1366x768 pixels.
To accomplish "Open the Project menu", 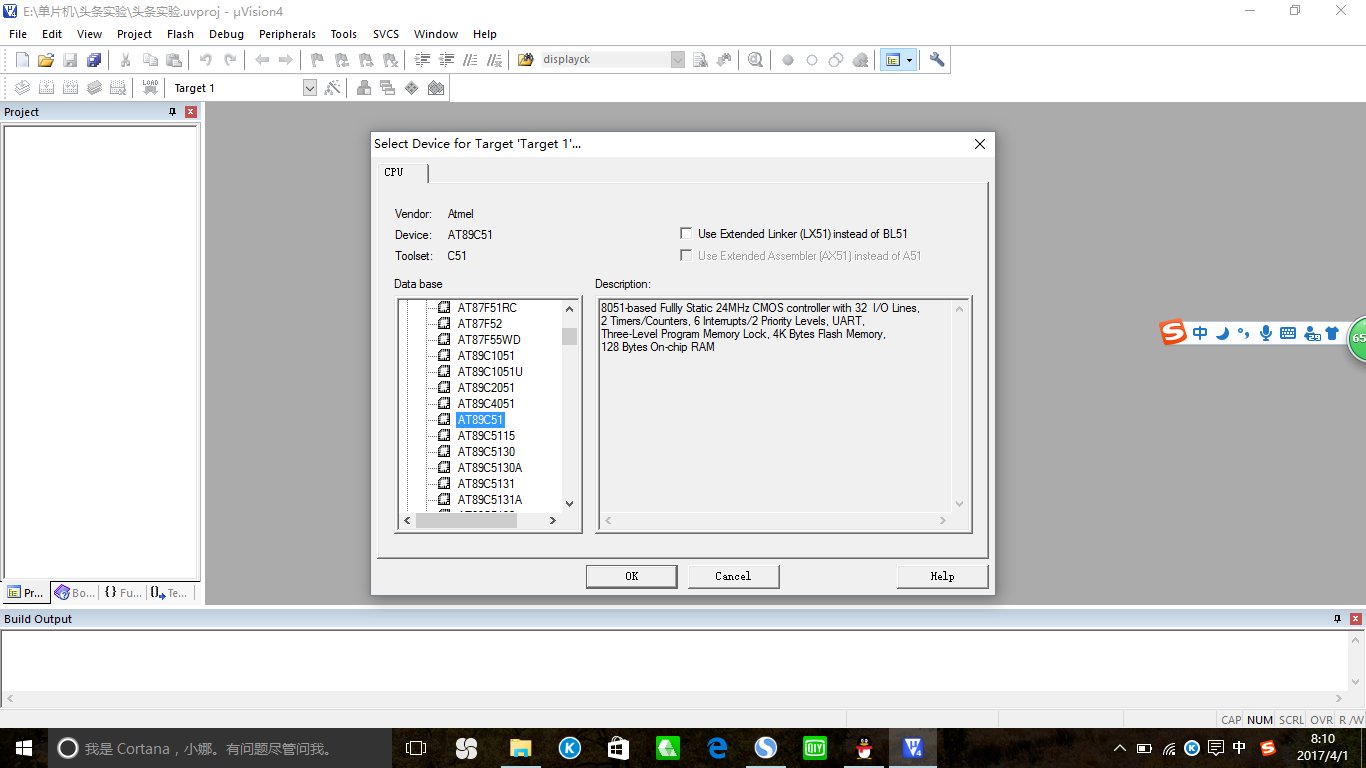I will (x=135, y=34).
